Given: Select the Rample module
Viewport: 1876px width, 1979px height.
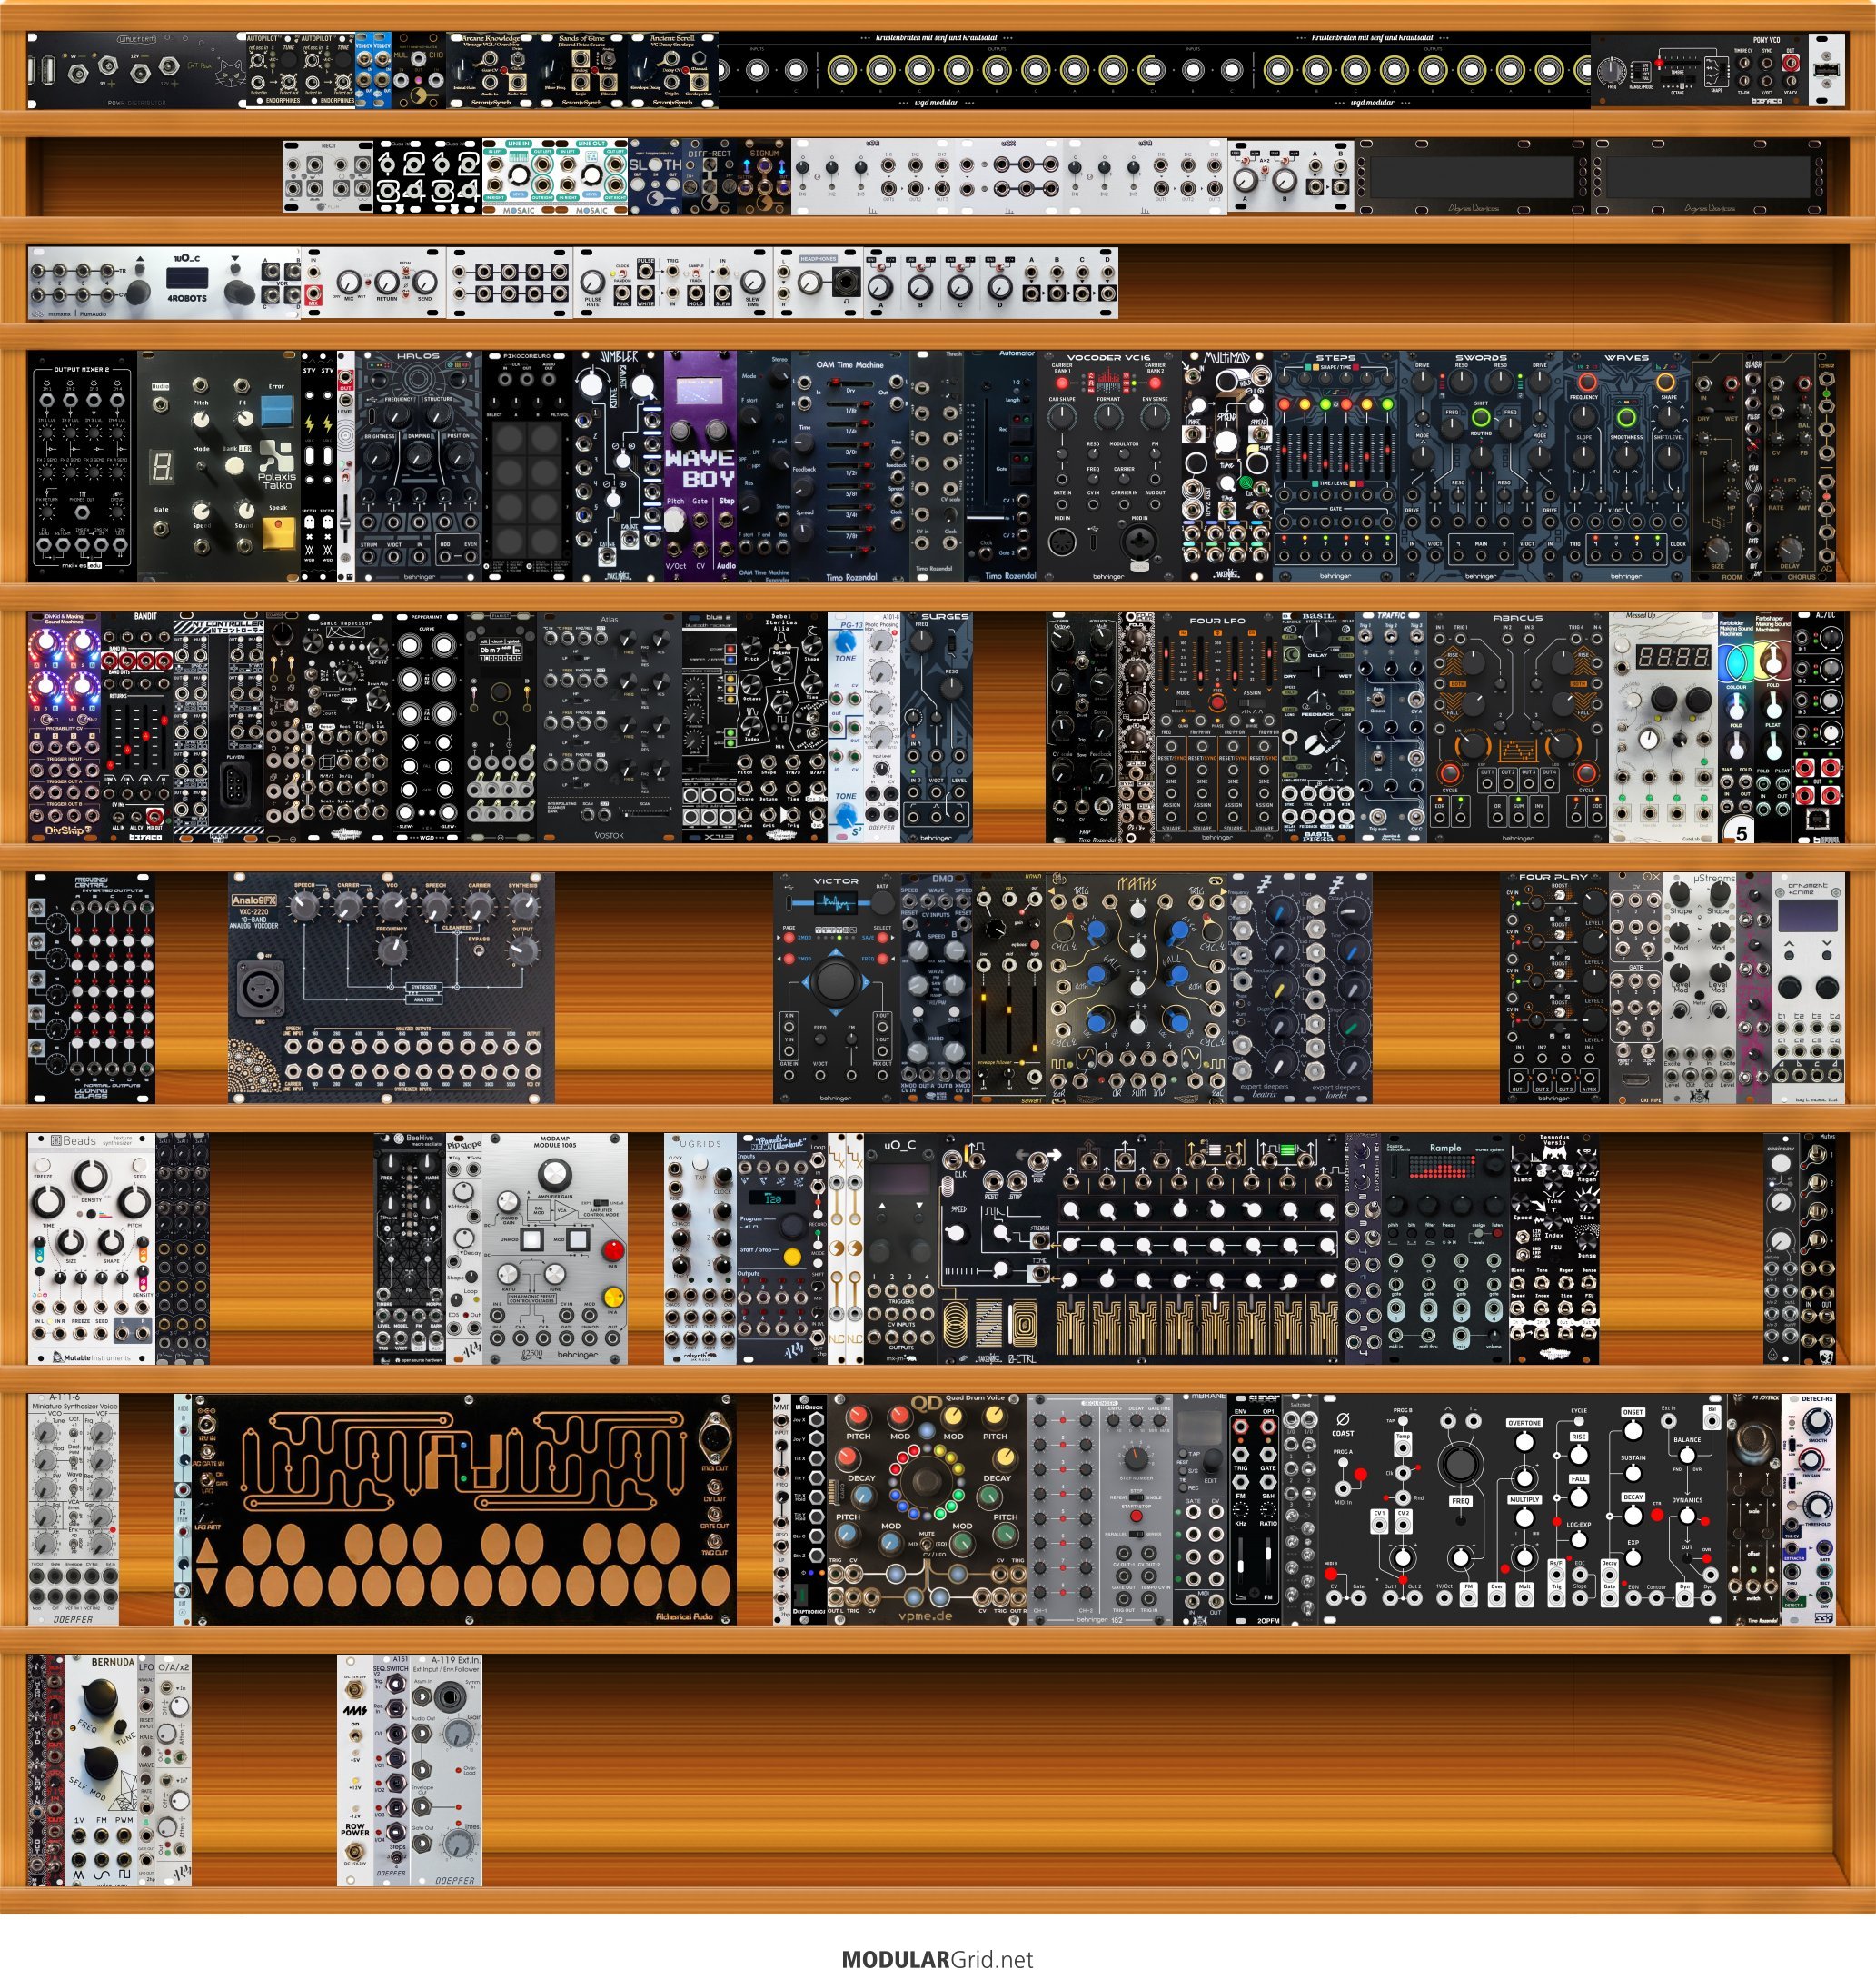Looking at the screenshot, I should (x=1445, y=1249).
